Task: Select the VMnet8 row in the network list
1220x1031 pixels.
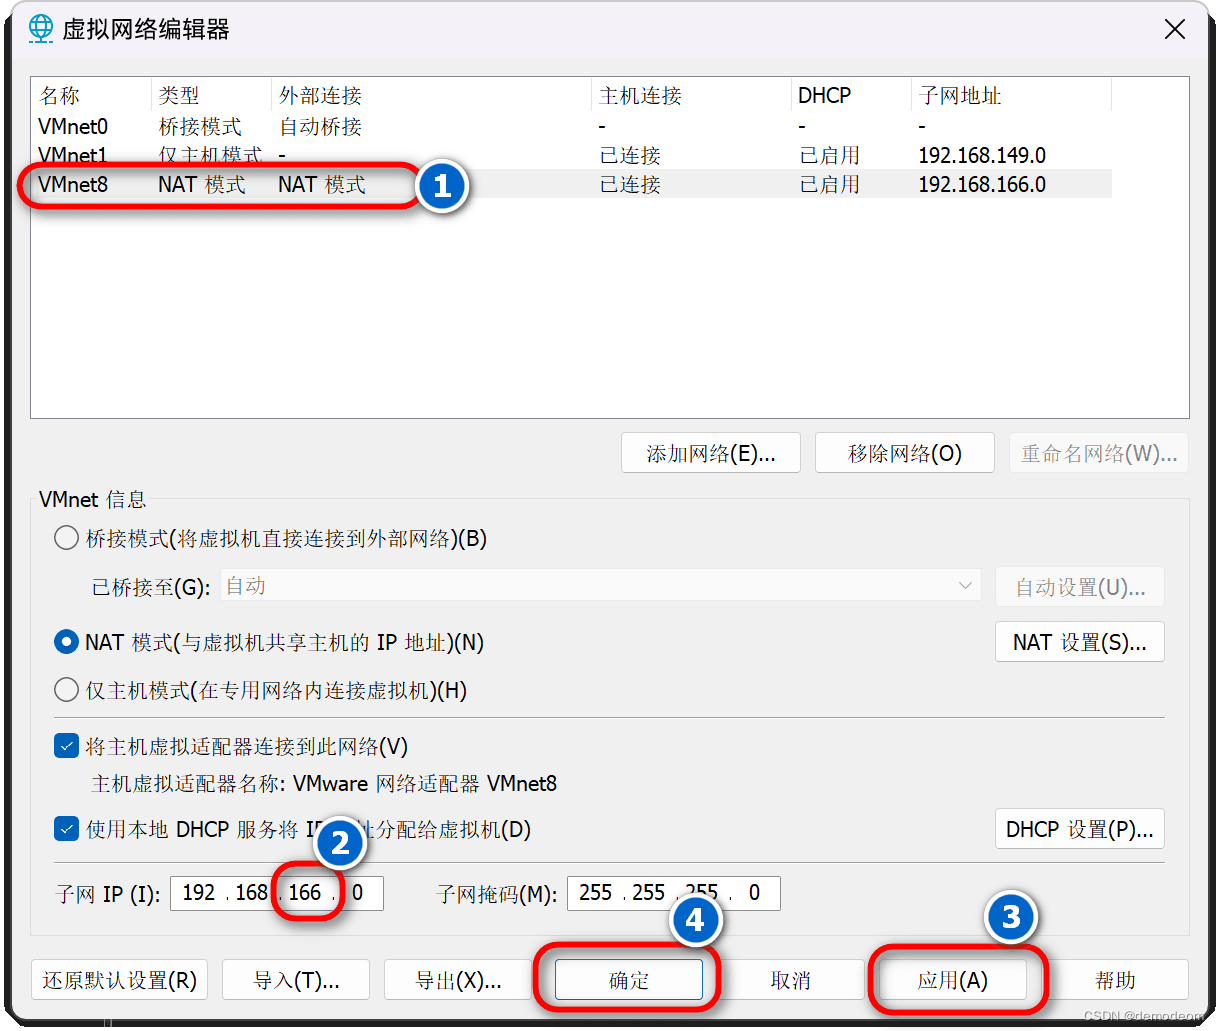Action: (x=571, y=185)
